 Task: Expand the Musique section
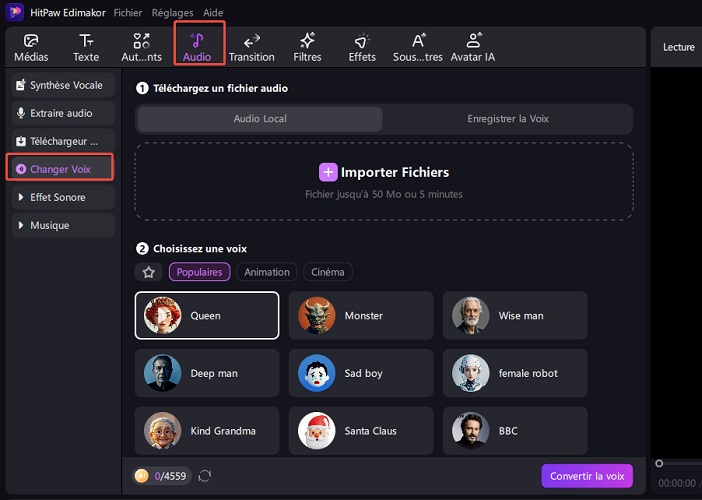coord(60,226)
